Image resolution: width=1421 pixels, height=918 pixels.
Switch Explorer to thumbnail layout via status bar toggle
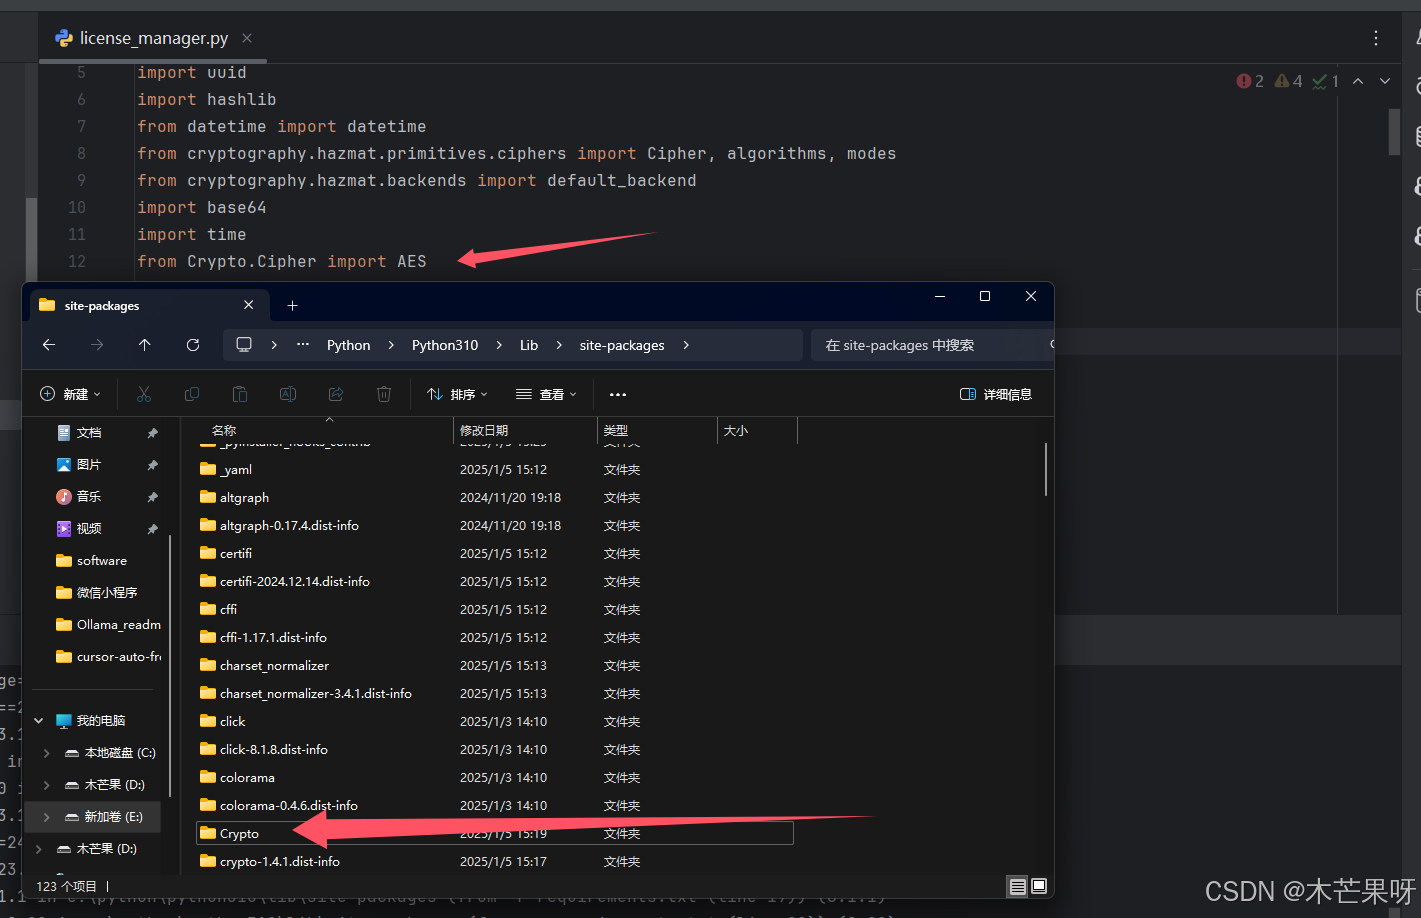pyautogui.click(x=1039, y=886)
